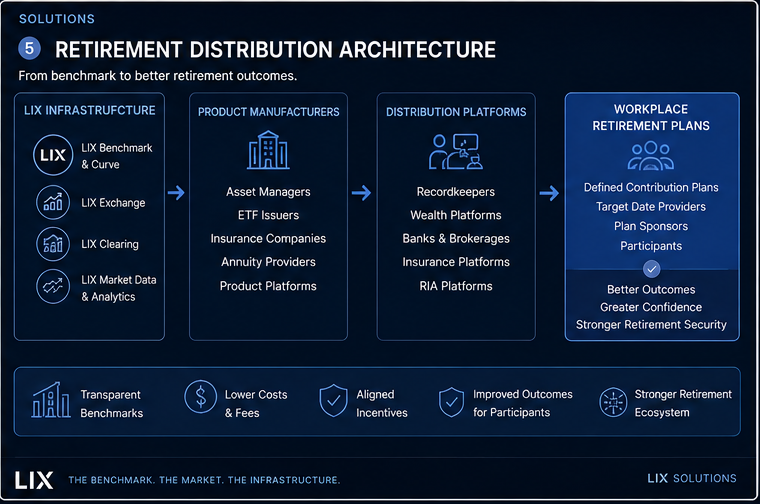Image resolution: width=760 pixels, height=504 pixels.
Task: Click the LIX circle logo icon
Action: coord(53,155)
